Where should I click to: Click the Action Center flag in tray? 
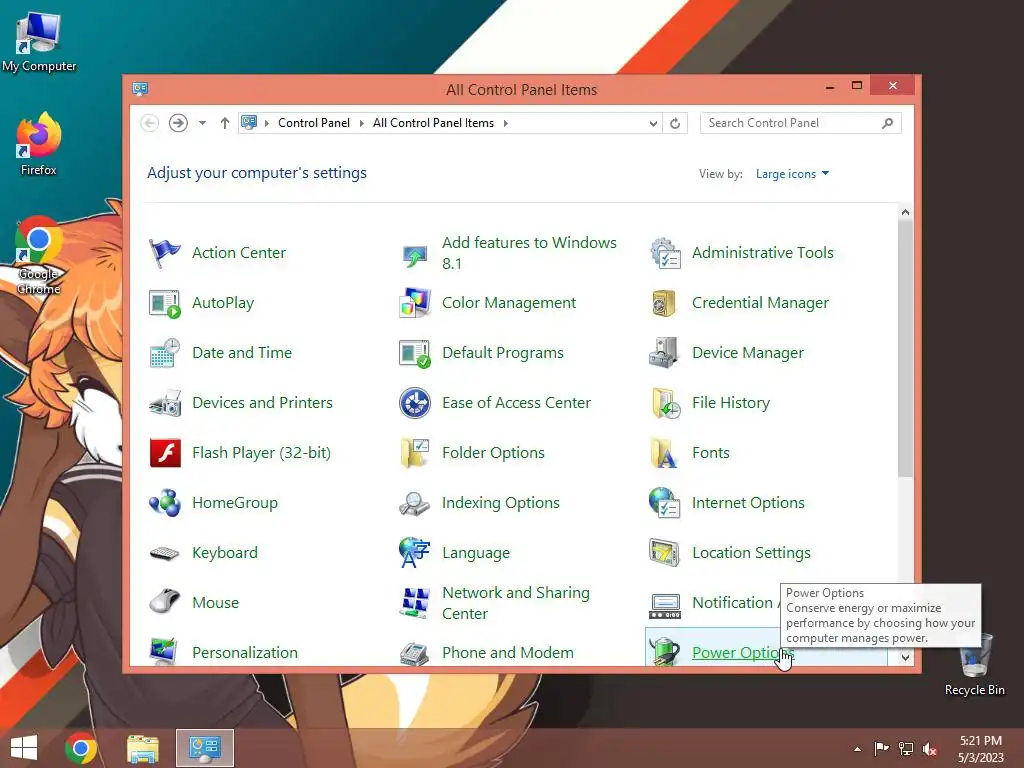click(x=882, y=749)
